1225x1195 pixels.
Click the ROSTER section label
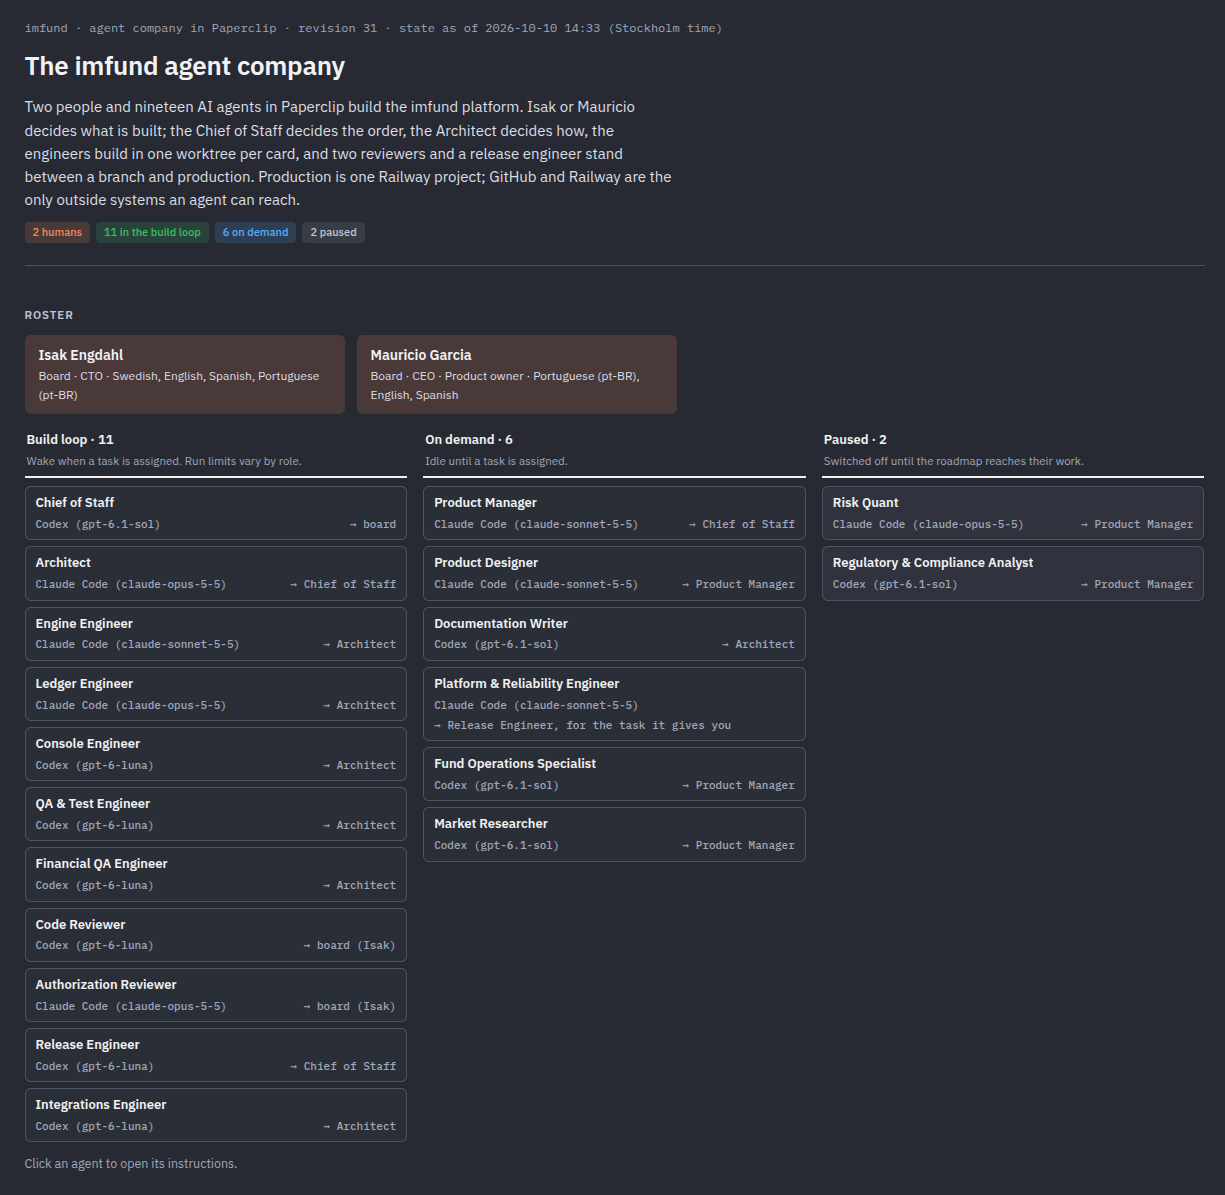point(49,315)
